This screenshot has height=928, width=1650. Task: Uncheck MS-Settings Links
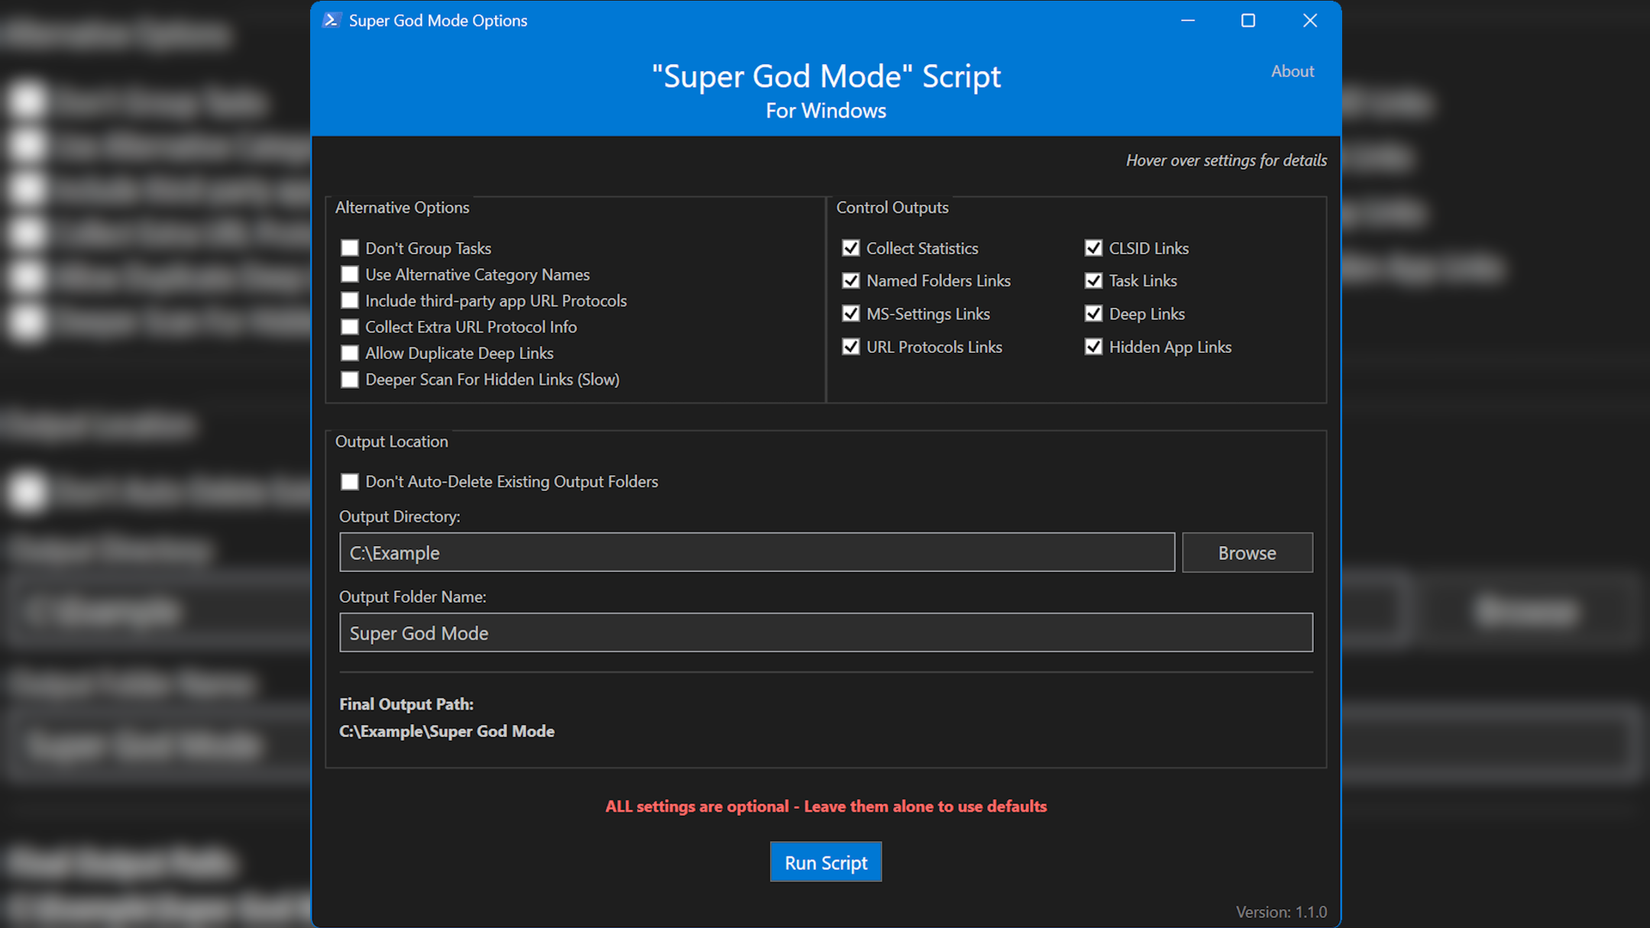[851, 313]
